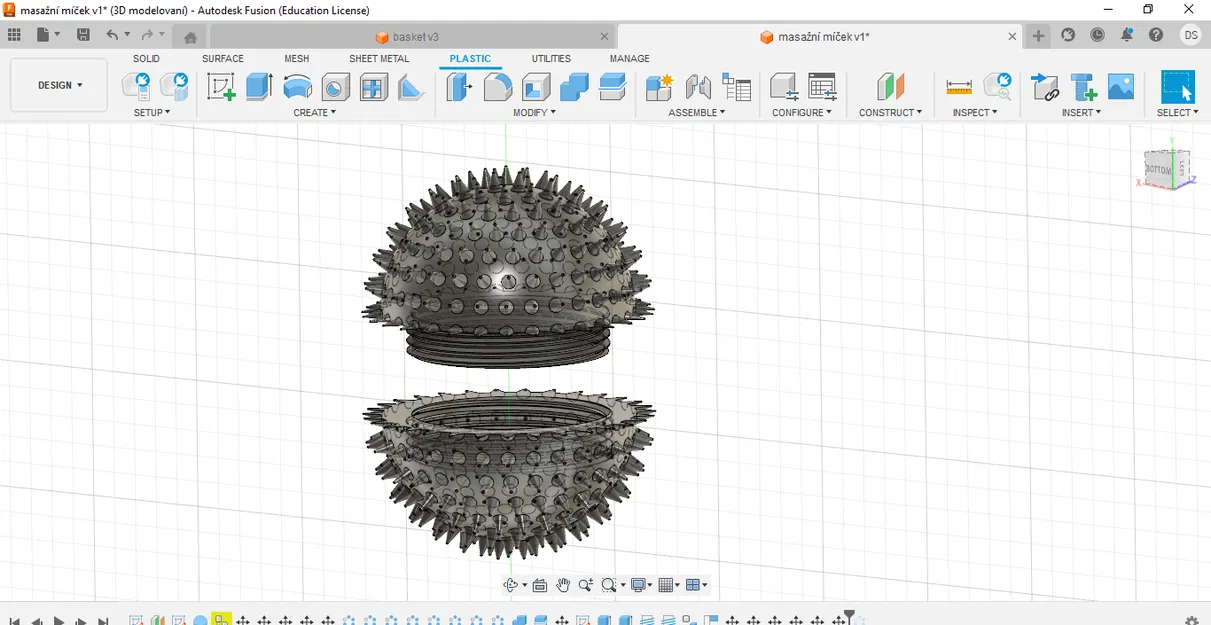Click the Insert Canvas image icon

click(x=1121, y=87)
